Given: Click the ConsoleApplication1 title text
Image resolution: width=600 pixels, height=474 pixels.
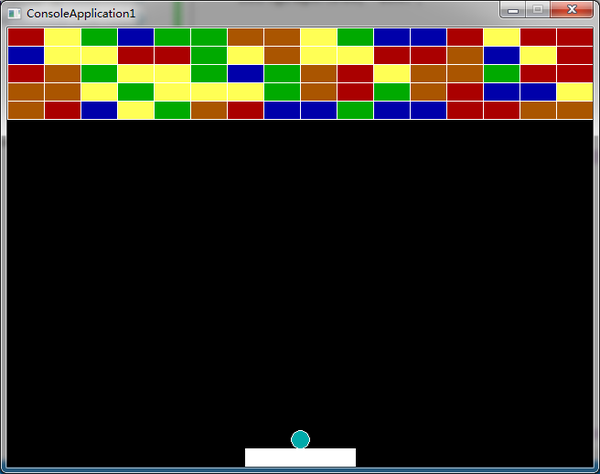Looking at the screenshot, I should (81, 14).
